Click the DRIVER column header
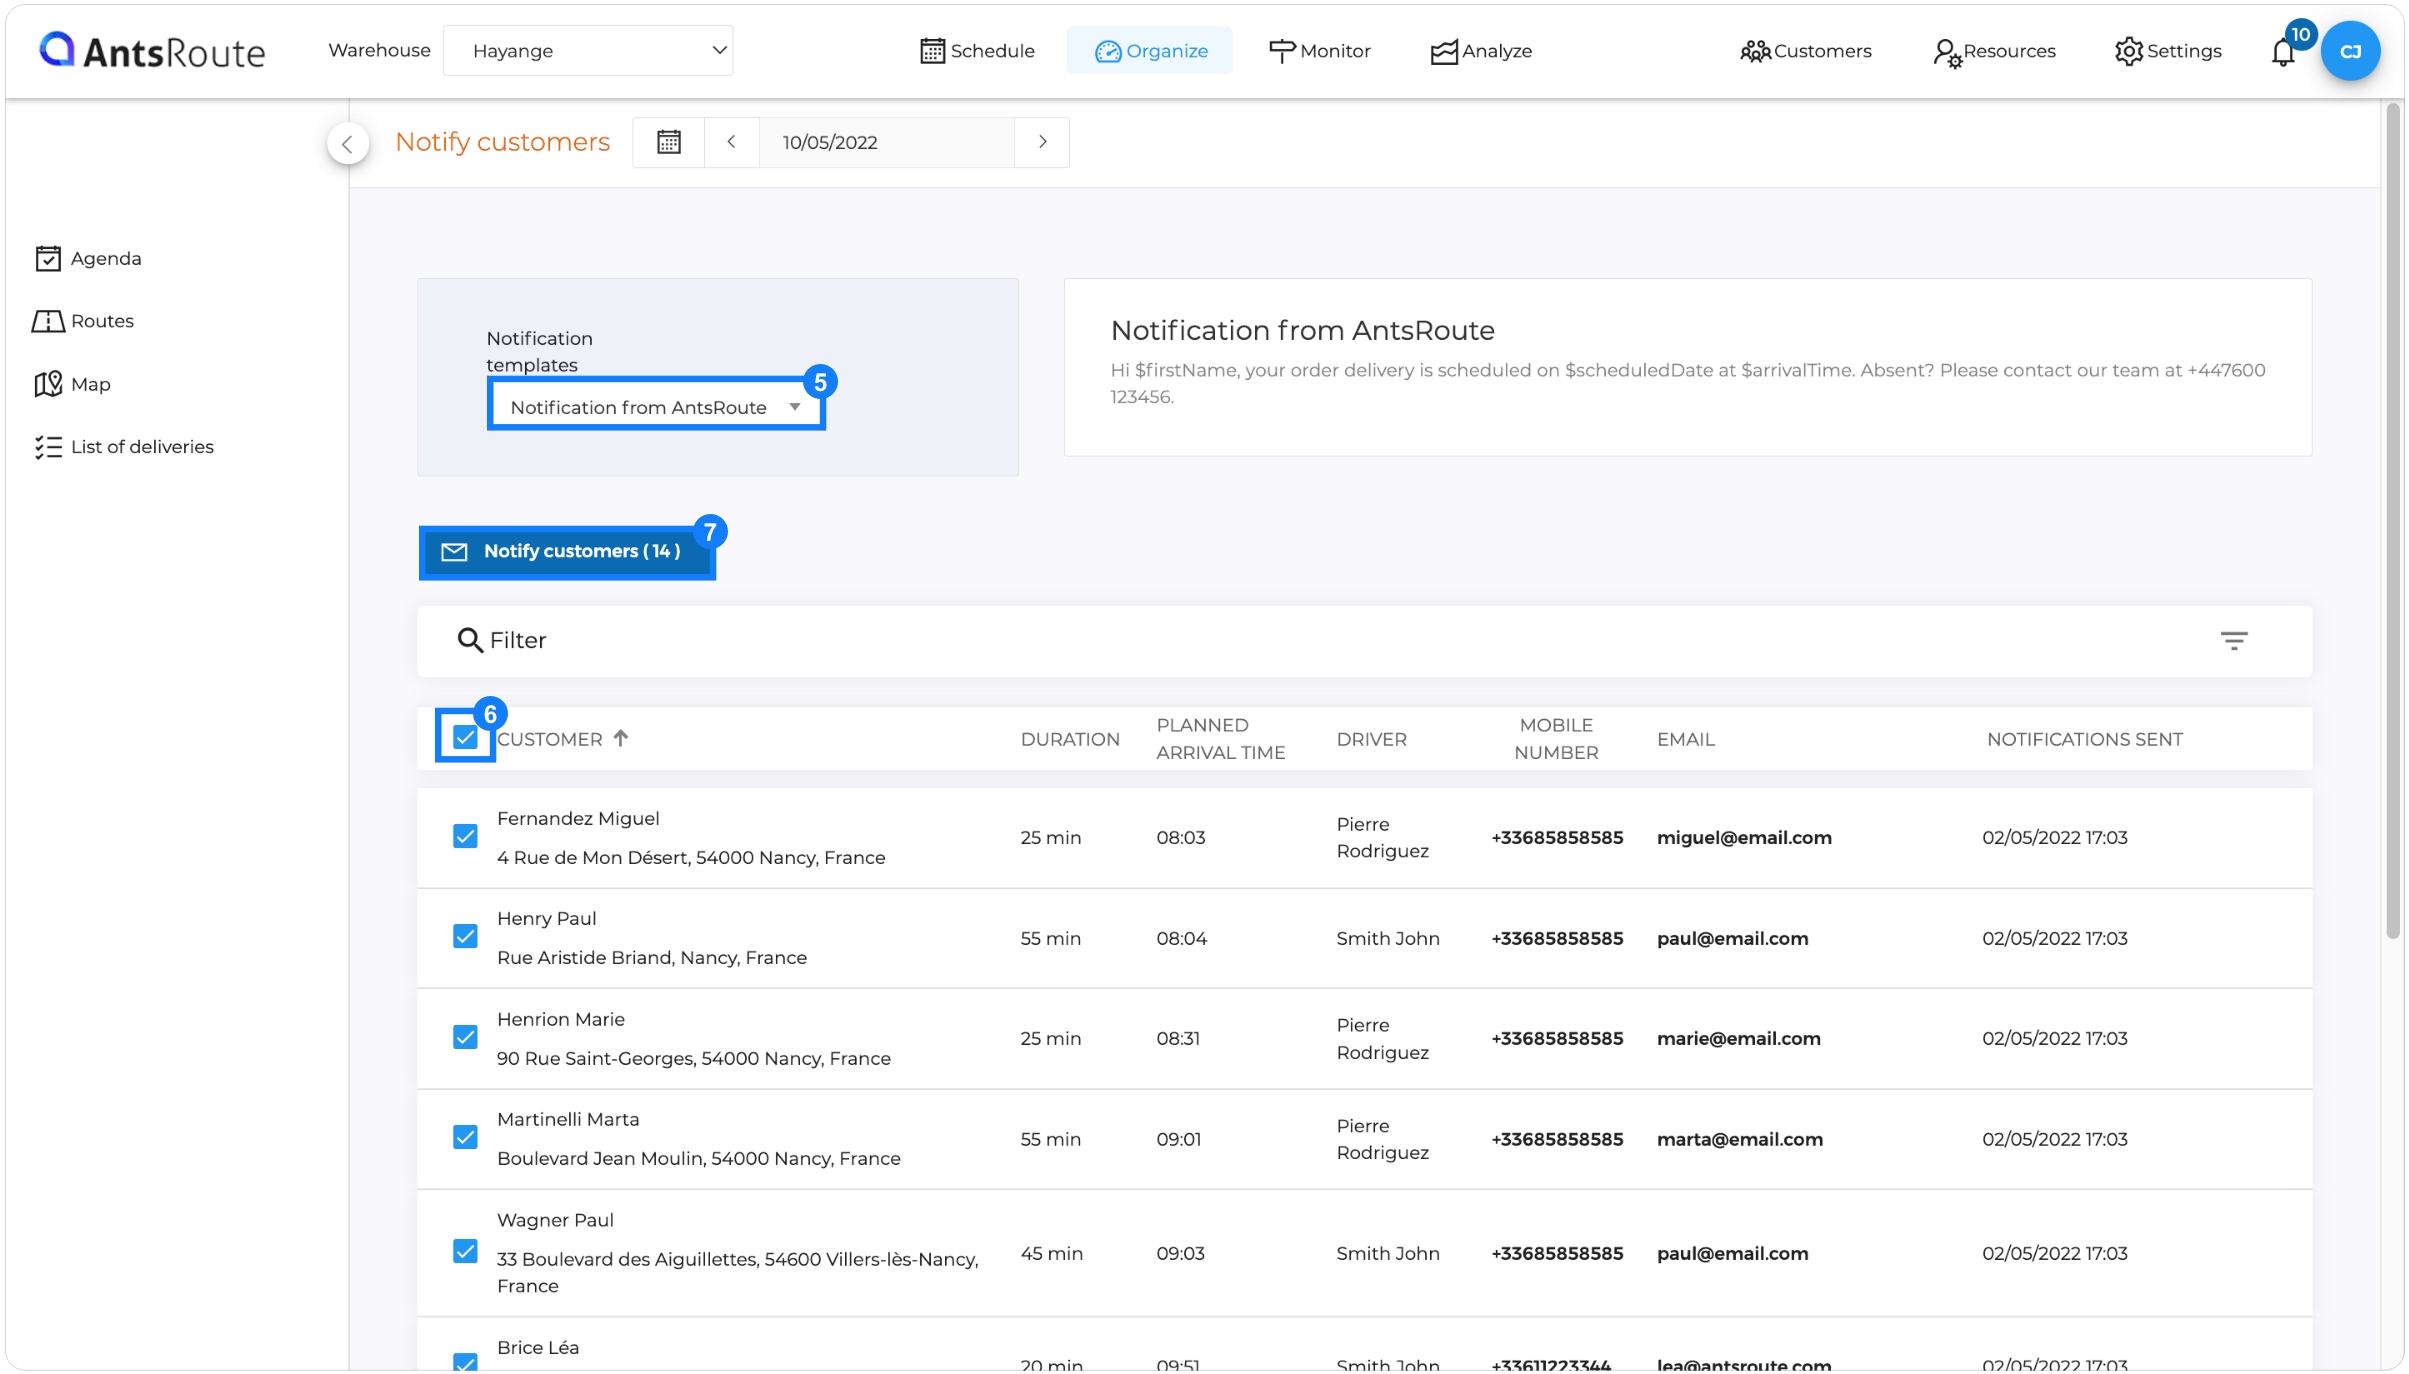 1371,739
